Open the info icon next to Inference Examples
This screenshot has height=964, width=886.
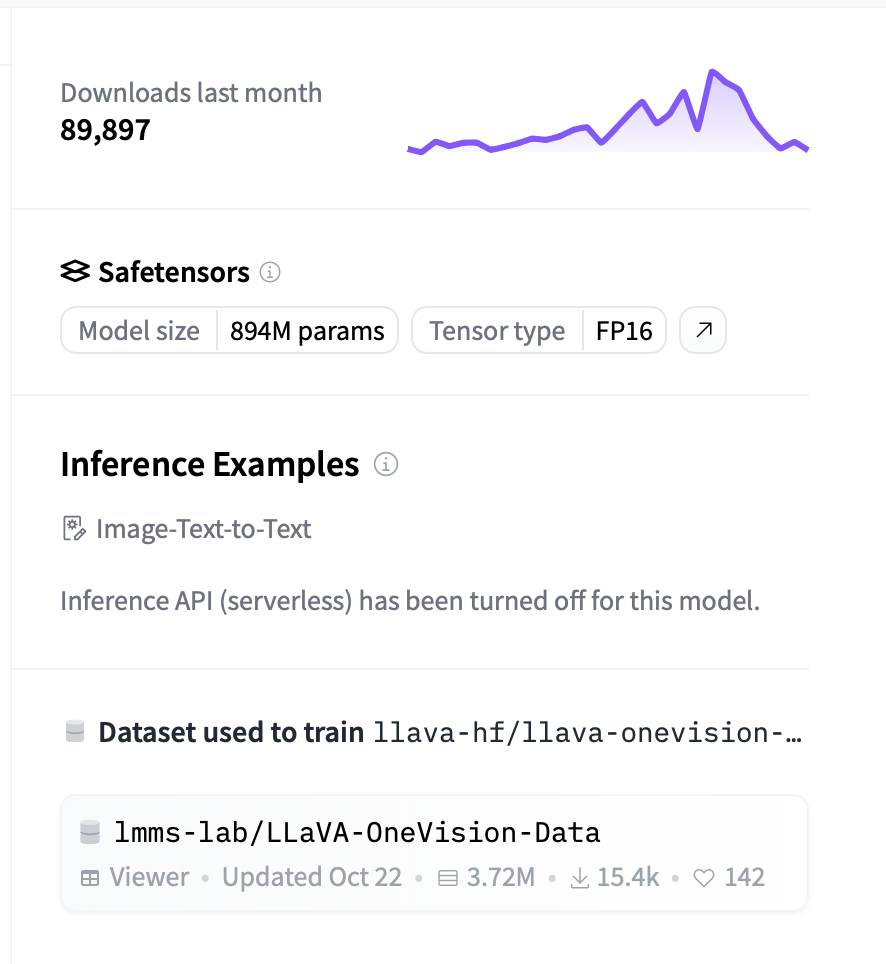385,464
